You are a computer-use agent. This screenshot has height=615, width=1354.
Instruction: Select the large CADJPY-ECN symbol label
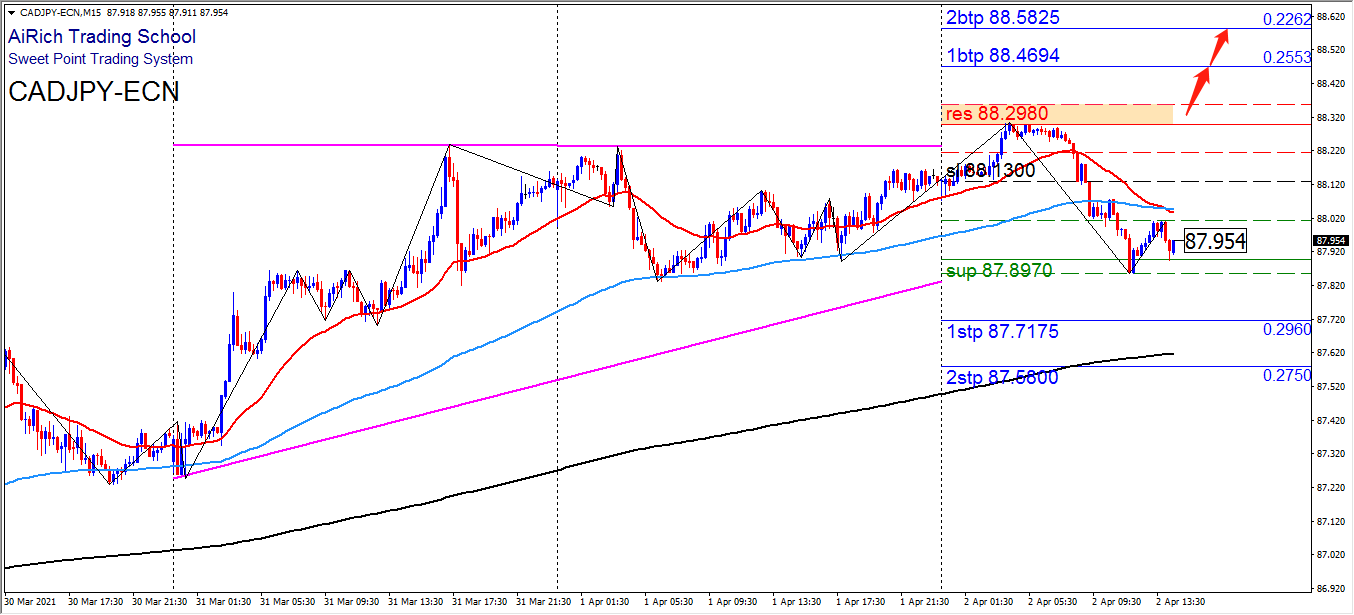(x=94, y=92)
